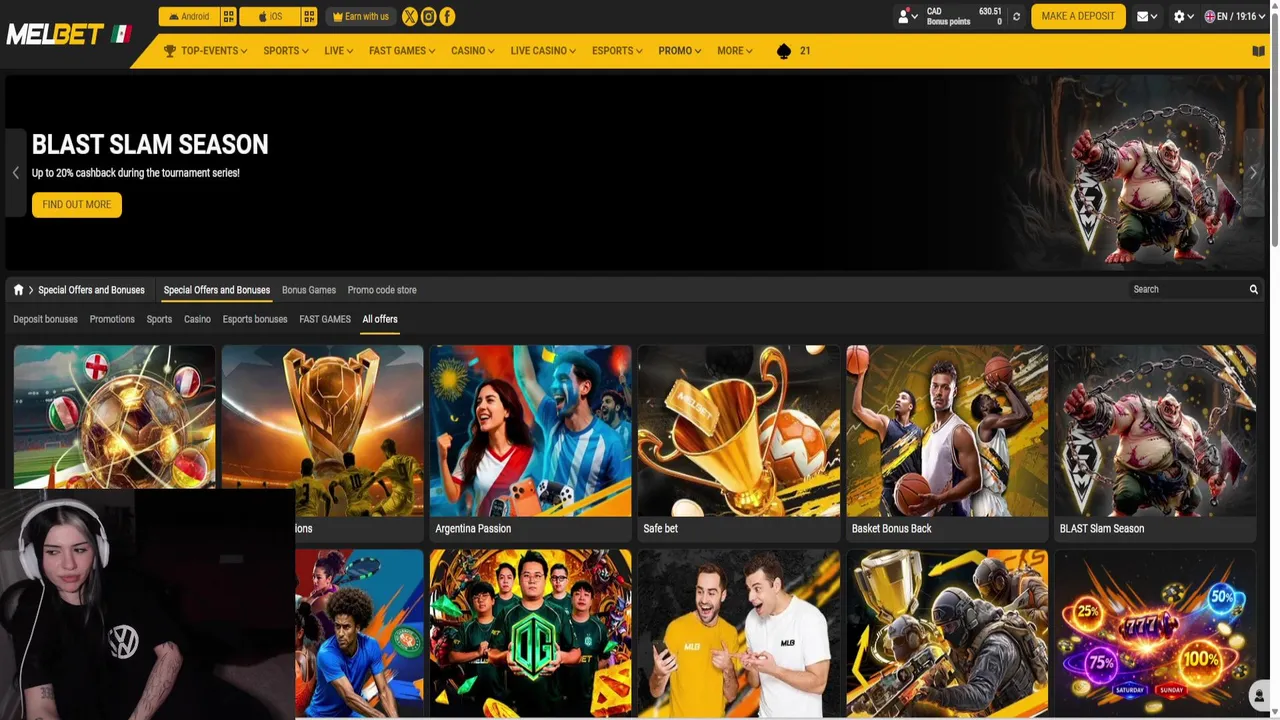Open the football globe offer thumbnail
Screen dimensions: 1280x720
click(114, 416)
